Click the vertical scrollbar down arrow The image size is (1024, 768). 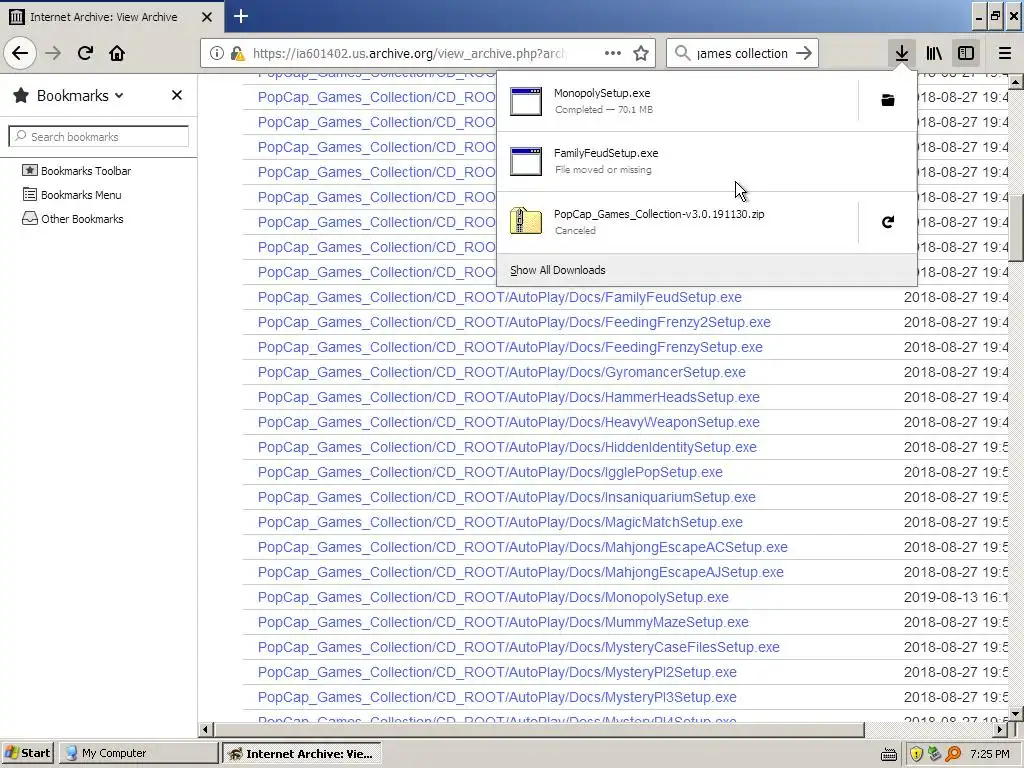pos(1016,714)
